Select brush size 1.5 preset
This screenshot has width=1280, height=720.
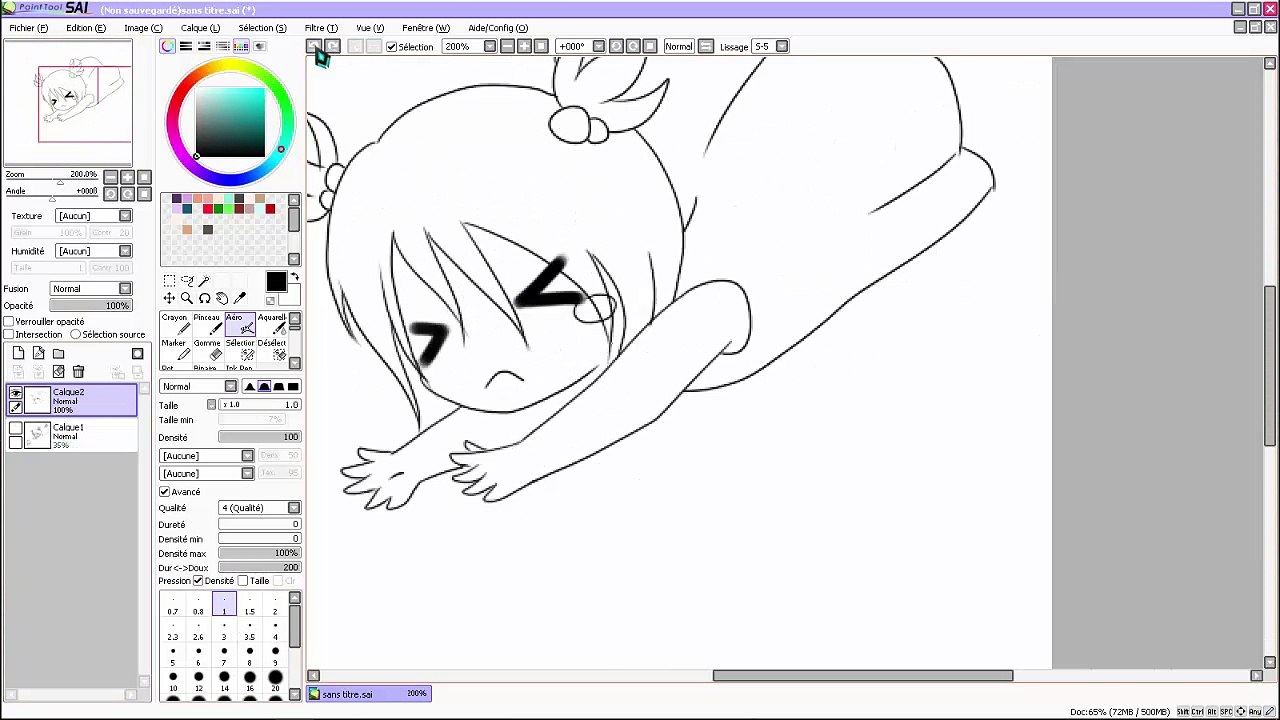[x=250, y=606]
